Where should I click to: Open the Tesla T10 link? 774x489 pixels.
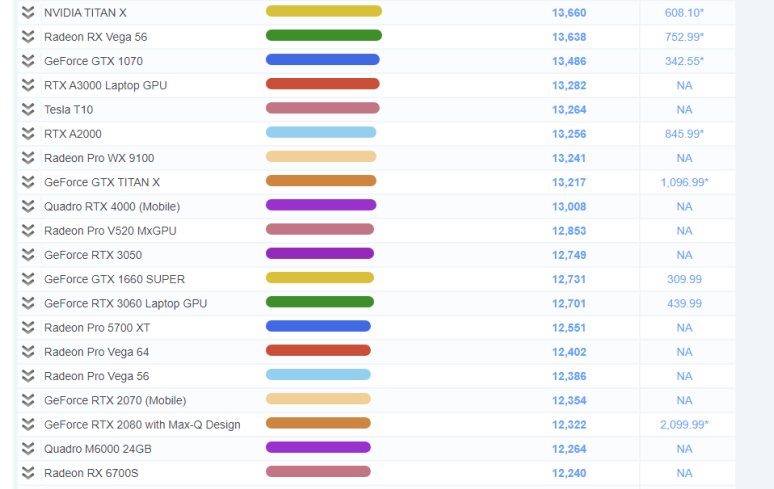[x=69, y=110]
